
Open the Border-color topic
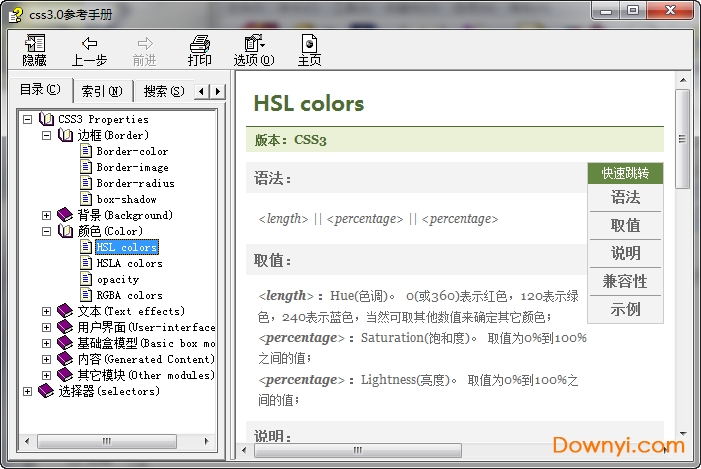click(x=132, y=152)
